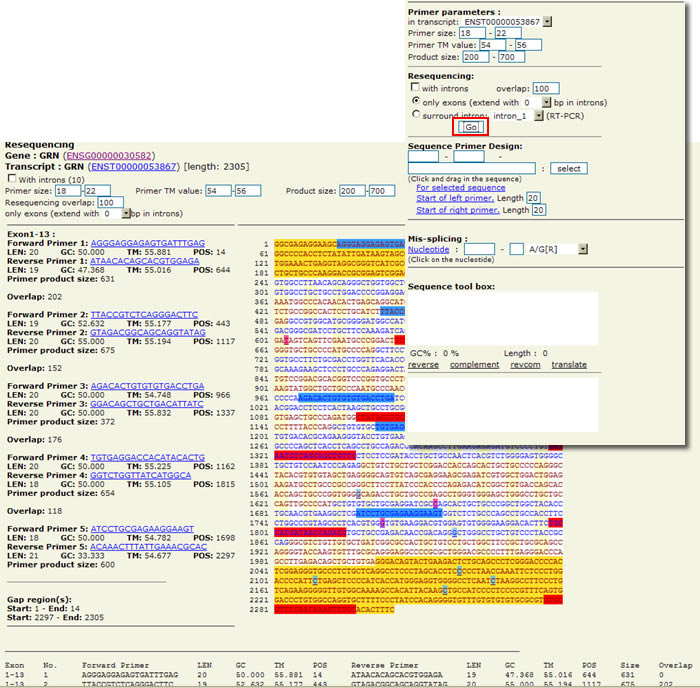Click the 'Resequencing overlap' field on the left
Viewport: 700px width, 688px height.
pyautogui.click(x=110, y=203)
